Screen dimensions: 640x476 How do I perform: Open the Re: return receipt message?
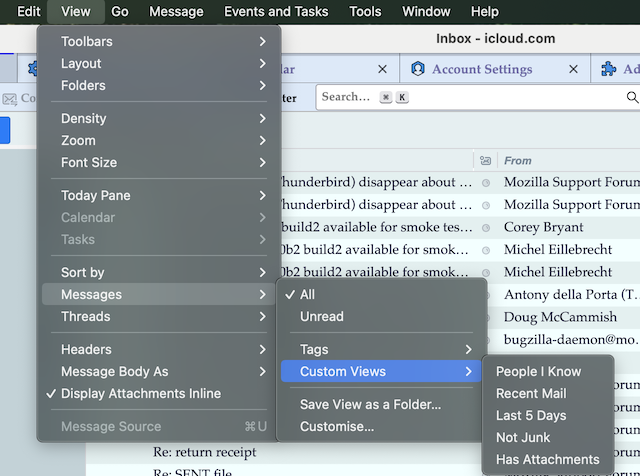click(204, 452)
